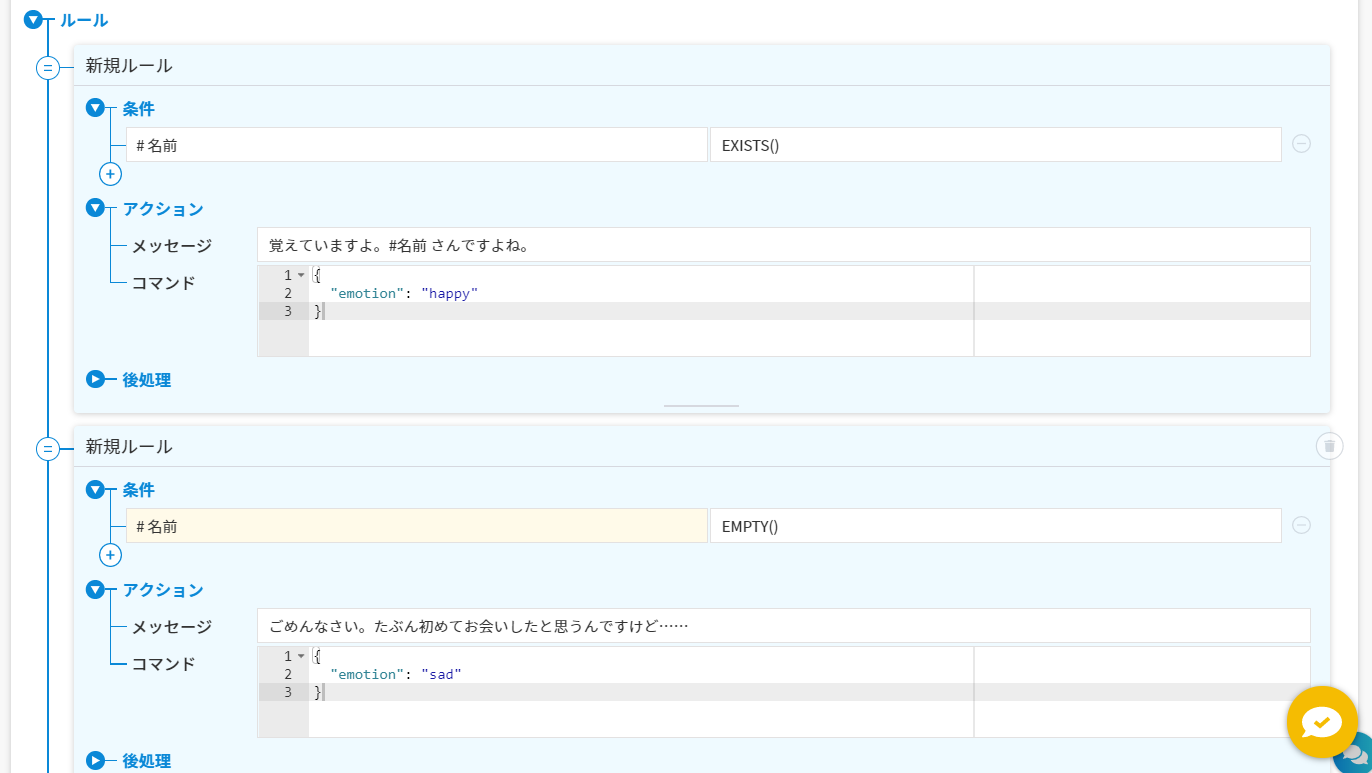Image resolution: width=1372 pixels, height=773 pixels.
Task: Remove the EMPTY() condition row with minus icon
Action: [x=1301, y=525]
